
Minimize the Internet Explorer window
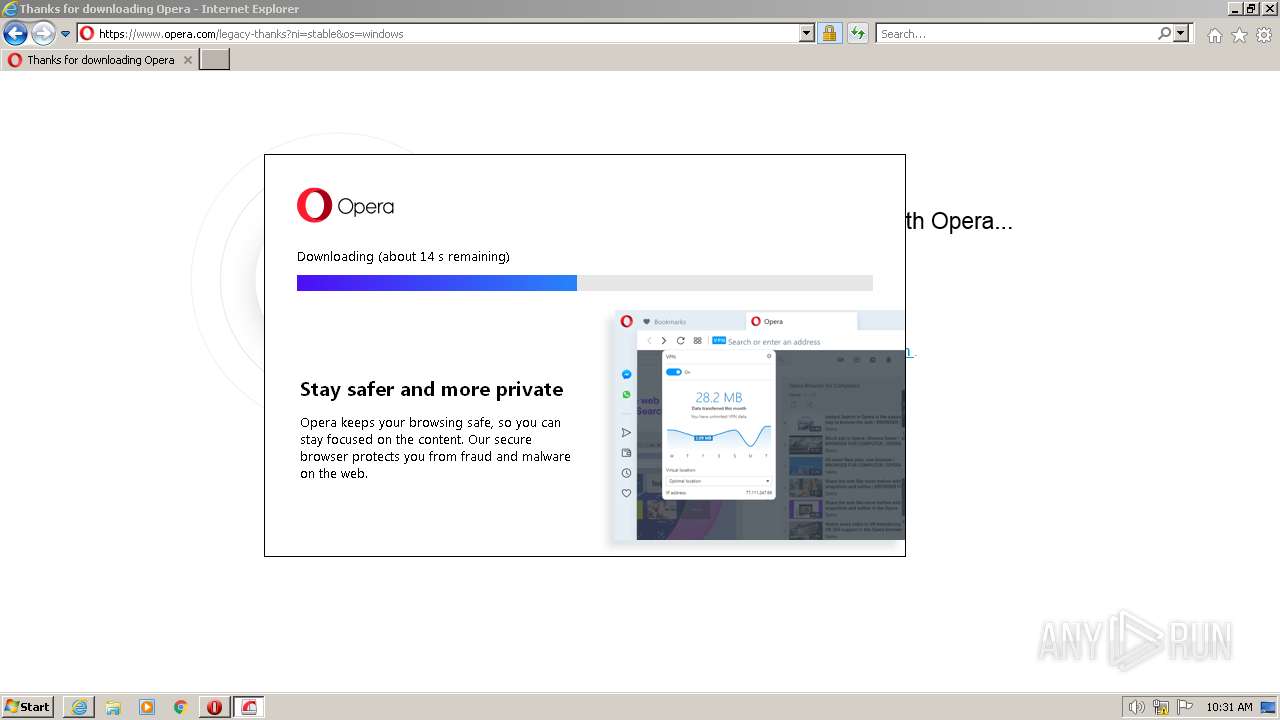tap(1235, 9)
